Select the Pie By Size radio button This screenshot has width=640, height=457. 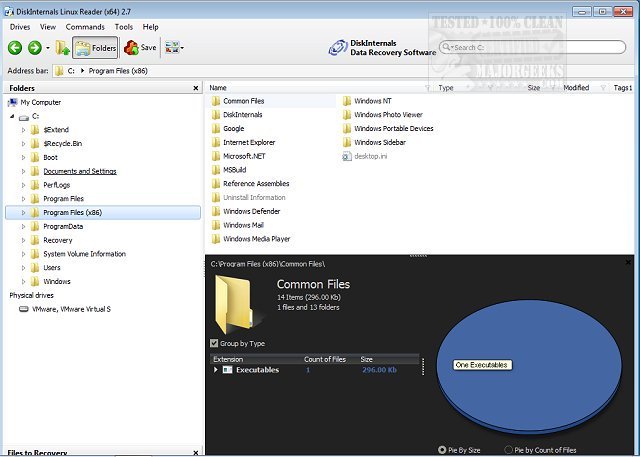click(442, 450)
